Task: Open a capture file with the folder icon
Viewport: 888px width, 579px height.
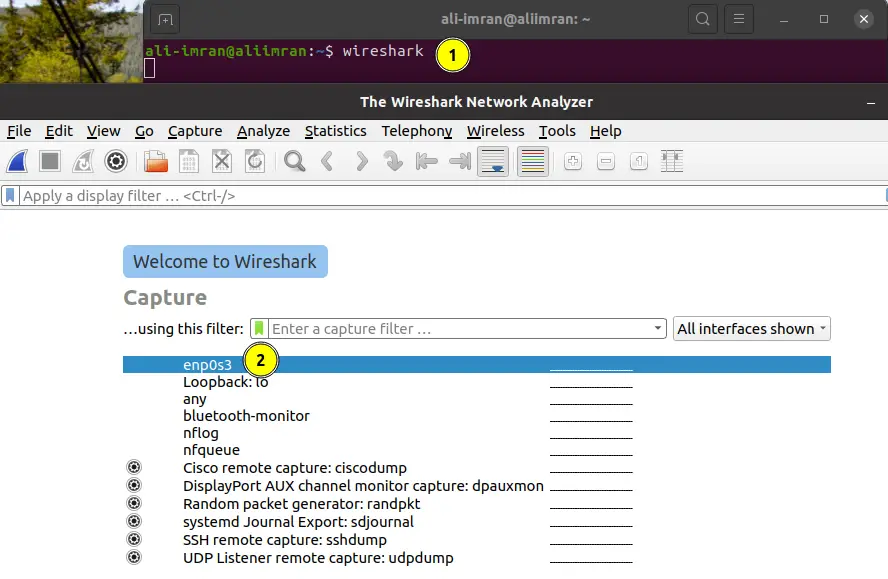Action: [x=156, y=161]
